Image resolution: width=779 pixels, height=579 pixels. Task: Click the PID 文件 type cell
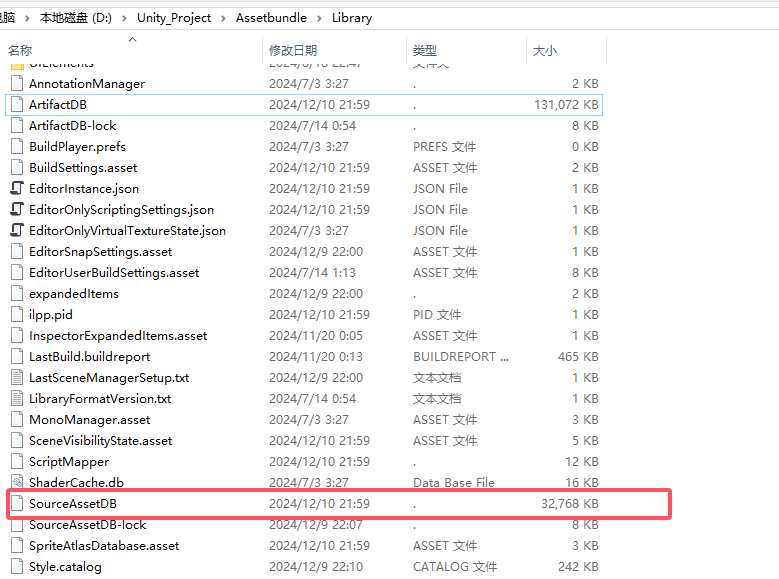437,314
